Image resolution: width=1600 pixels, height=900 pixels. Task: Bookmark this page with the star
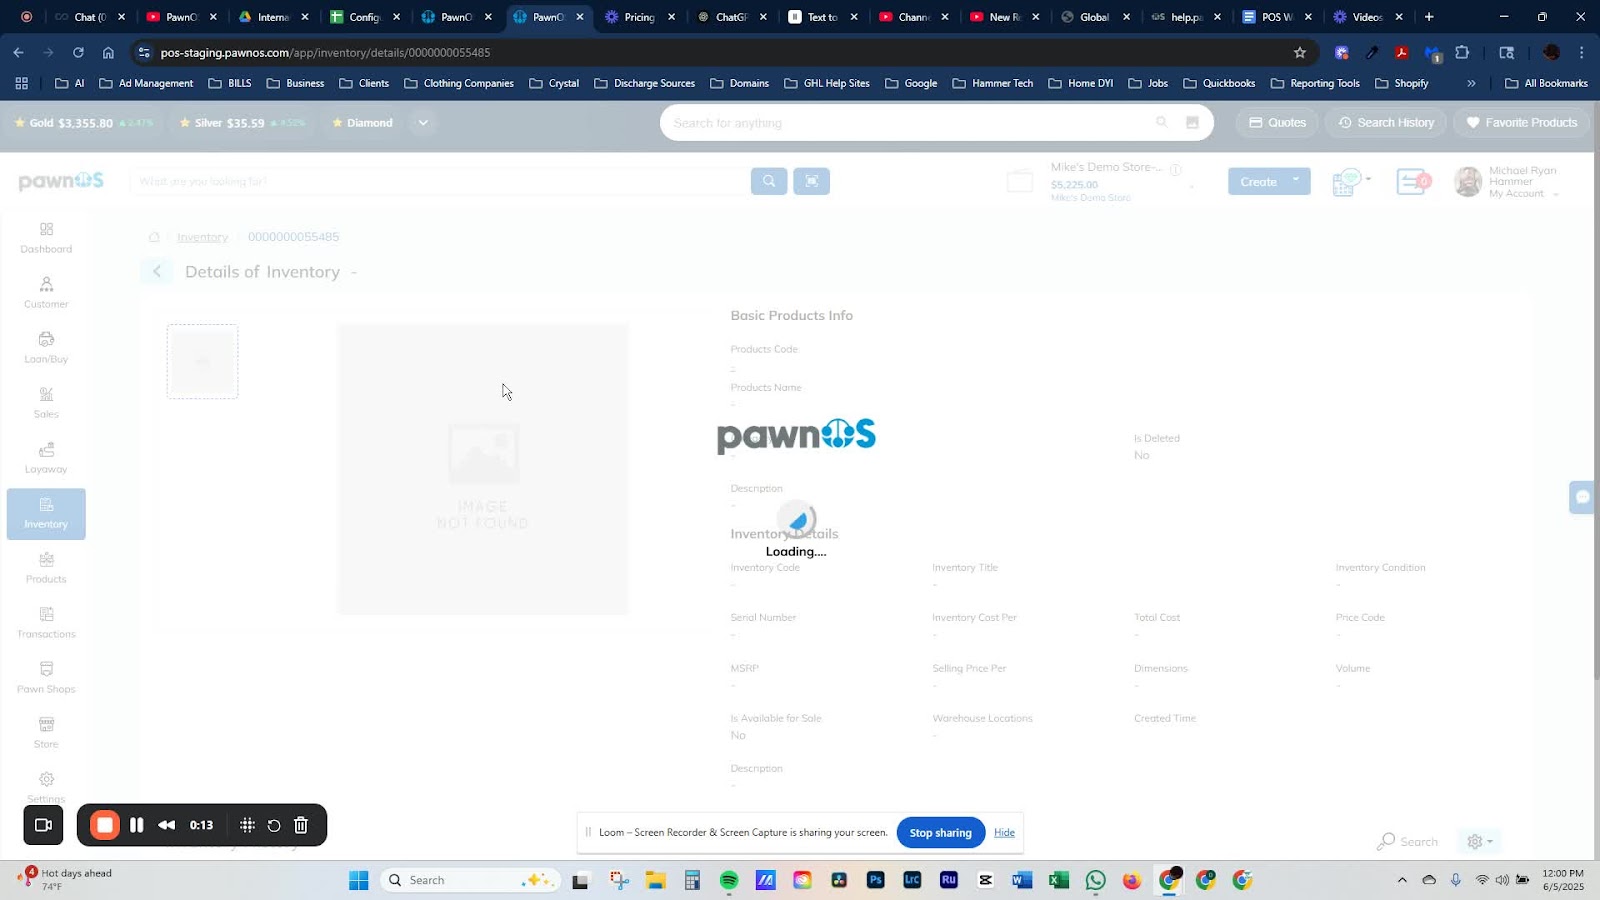(1300, 52)
